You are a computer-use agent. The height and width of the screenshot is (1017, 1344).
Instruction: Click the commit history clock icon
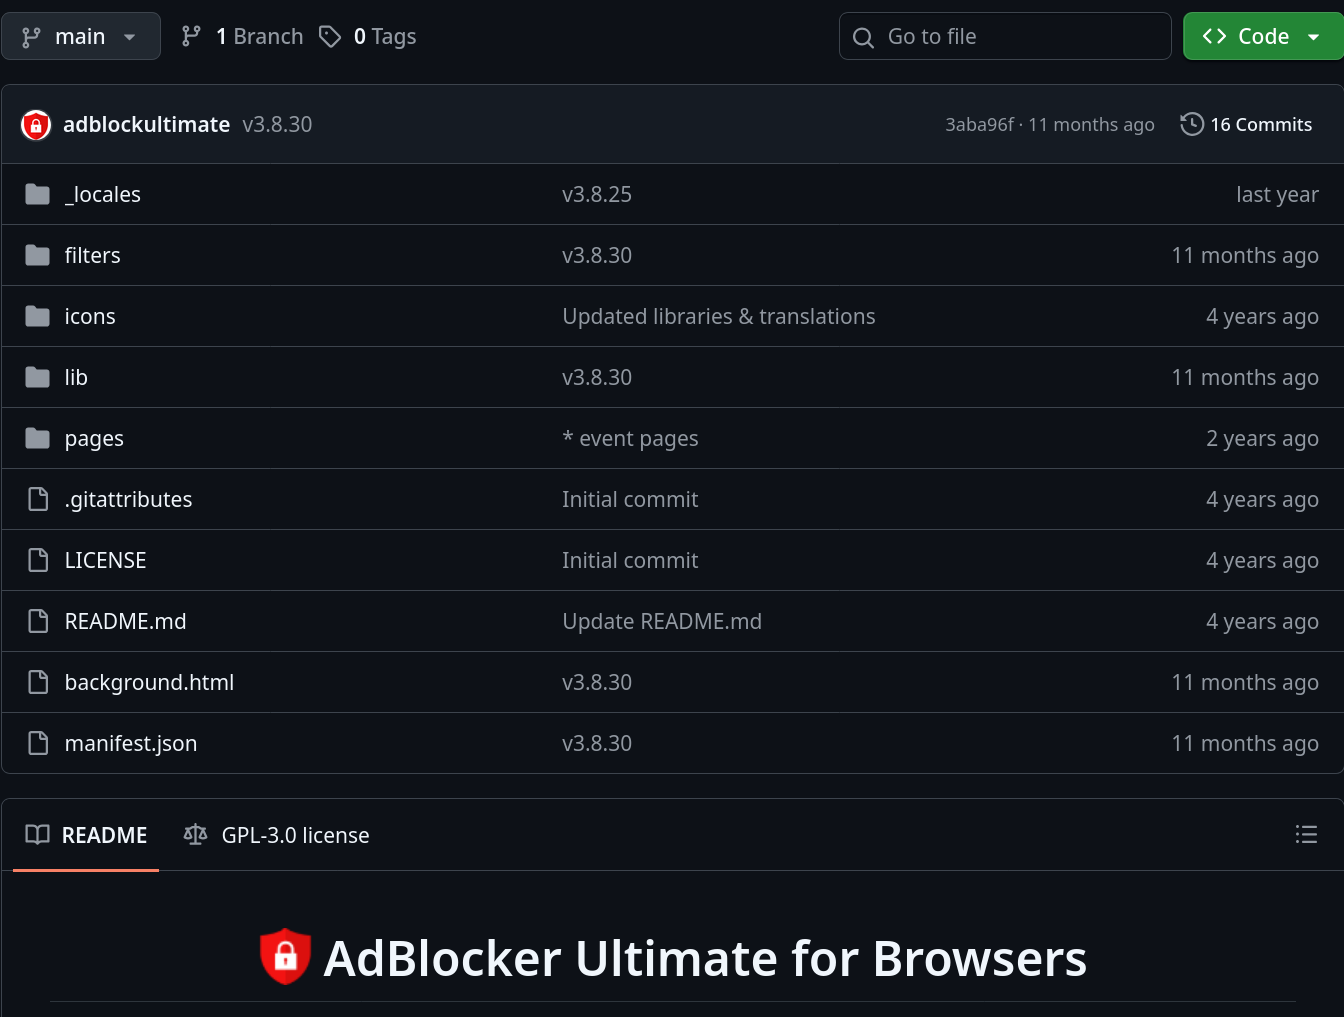coord(1191,125)
